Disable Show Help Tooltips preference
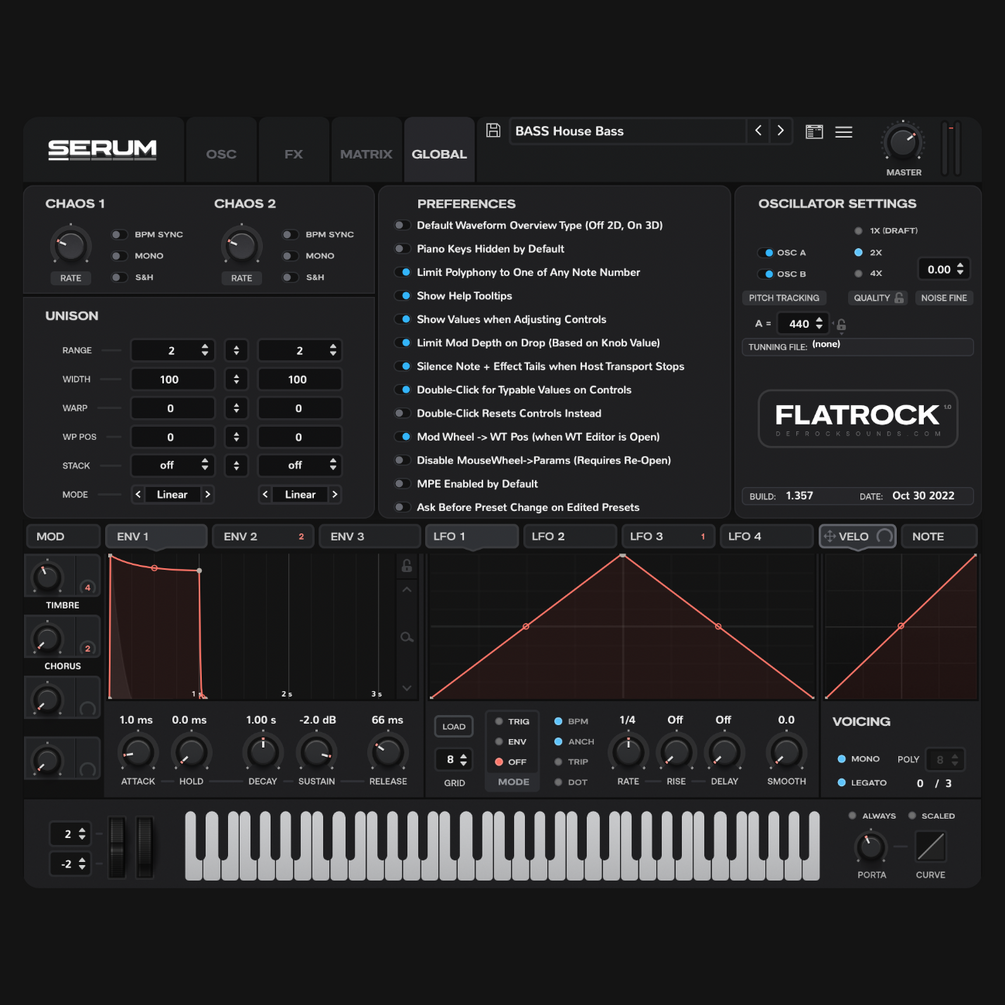 point(402,295)
